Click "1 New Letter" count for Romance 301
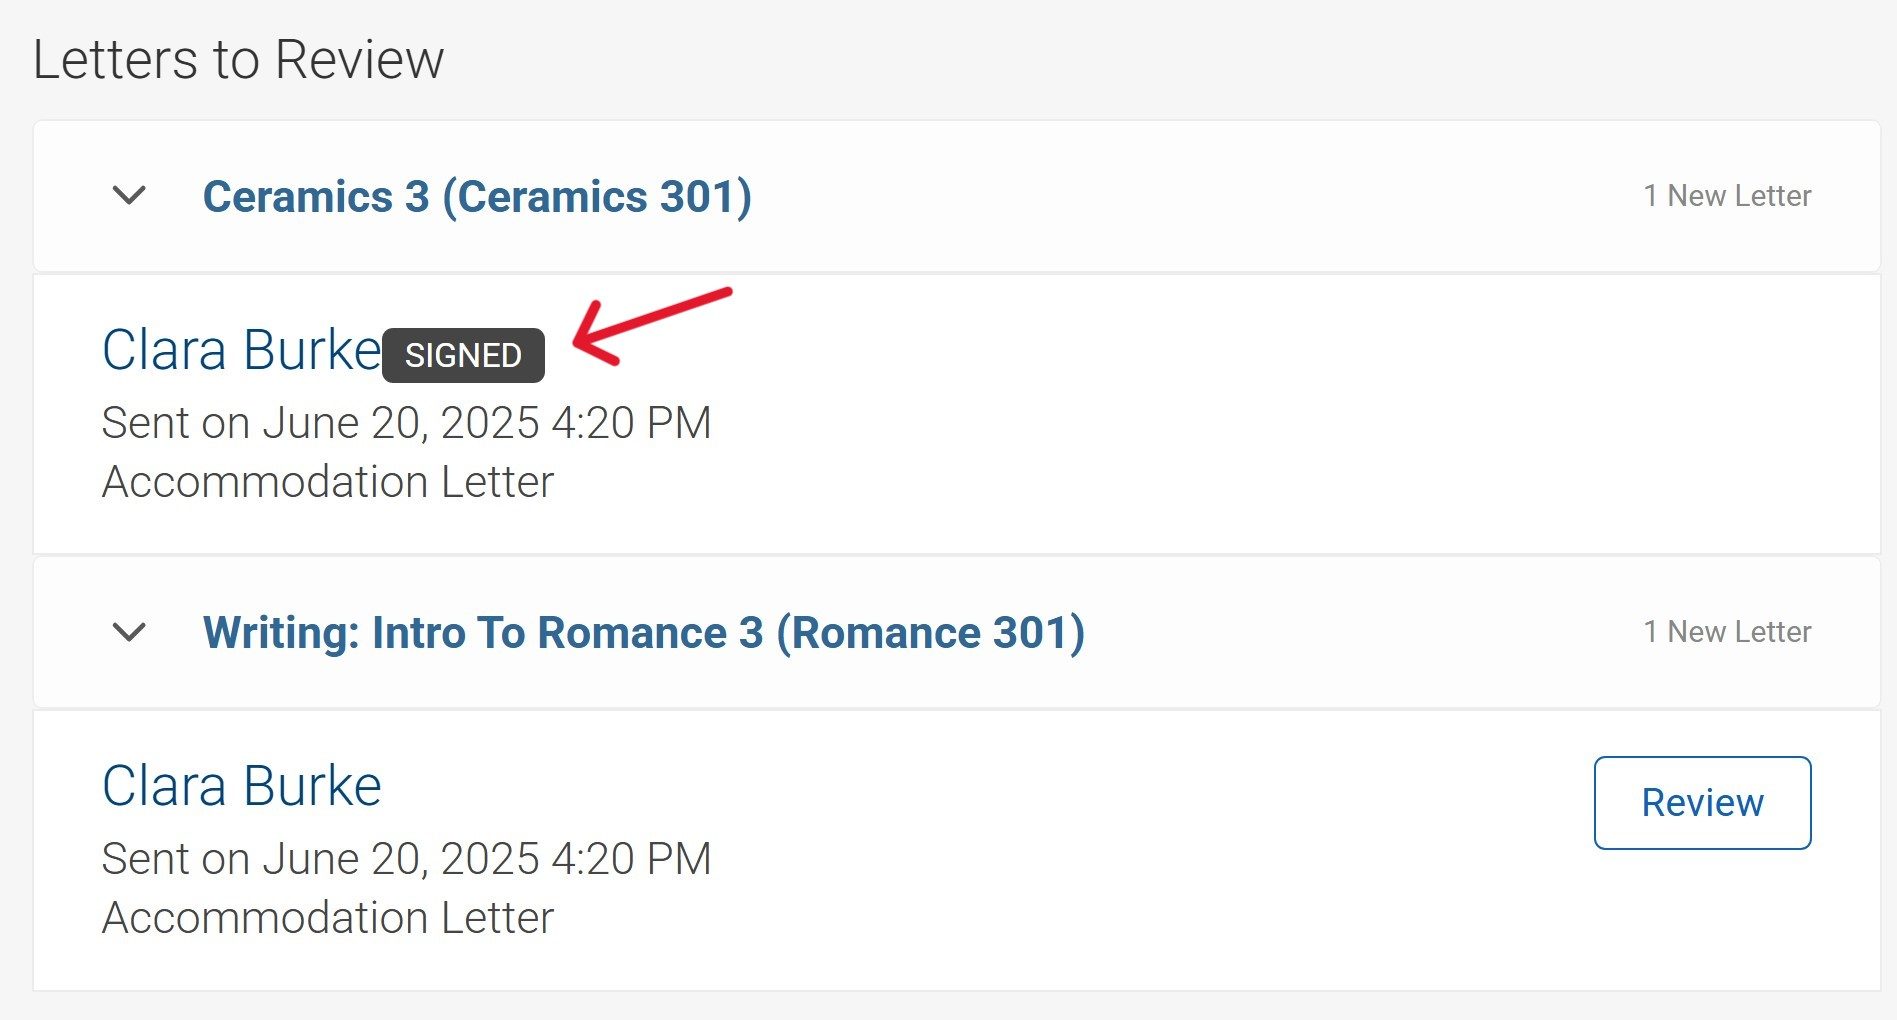 [1727, 632]
